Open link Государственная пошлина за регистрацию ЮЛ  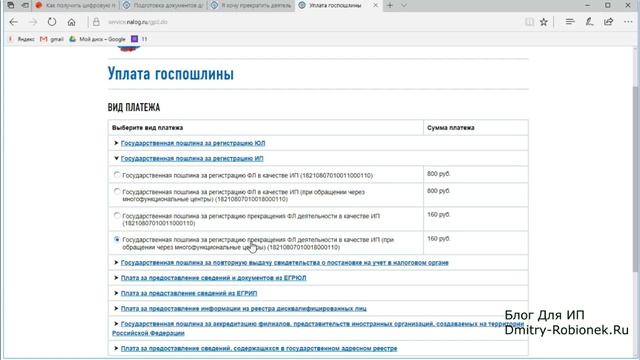coord(193,143)
